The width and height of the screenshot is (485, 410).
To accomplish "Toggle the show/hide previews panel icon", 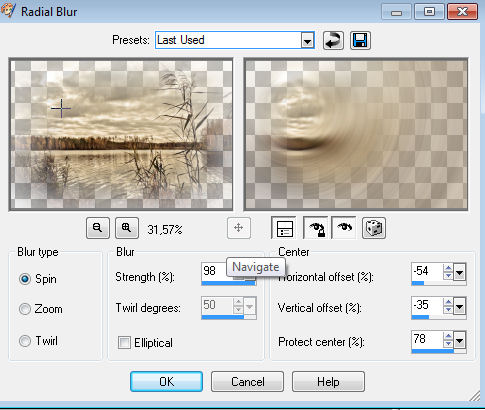I will [x=284, y=228].
